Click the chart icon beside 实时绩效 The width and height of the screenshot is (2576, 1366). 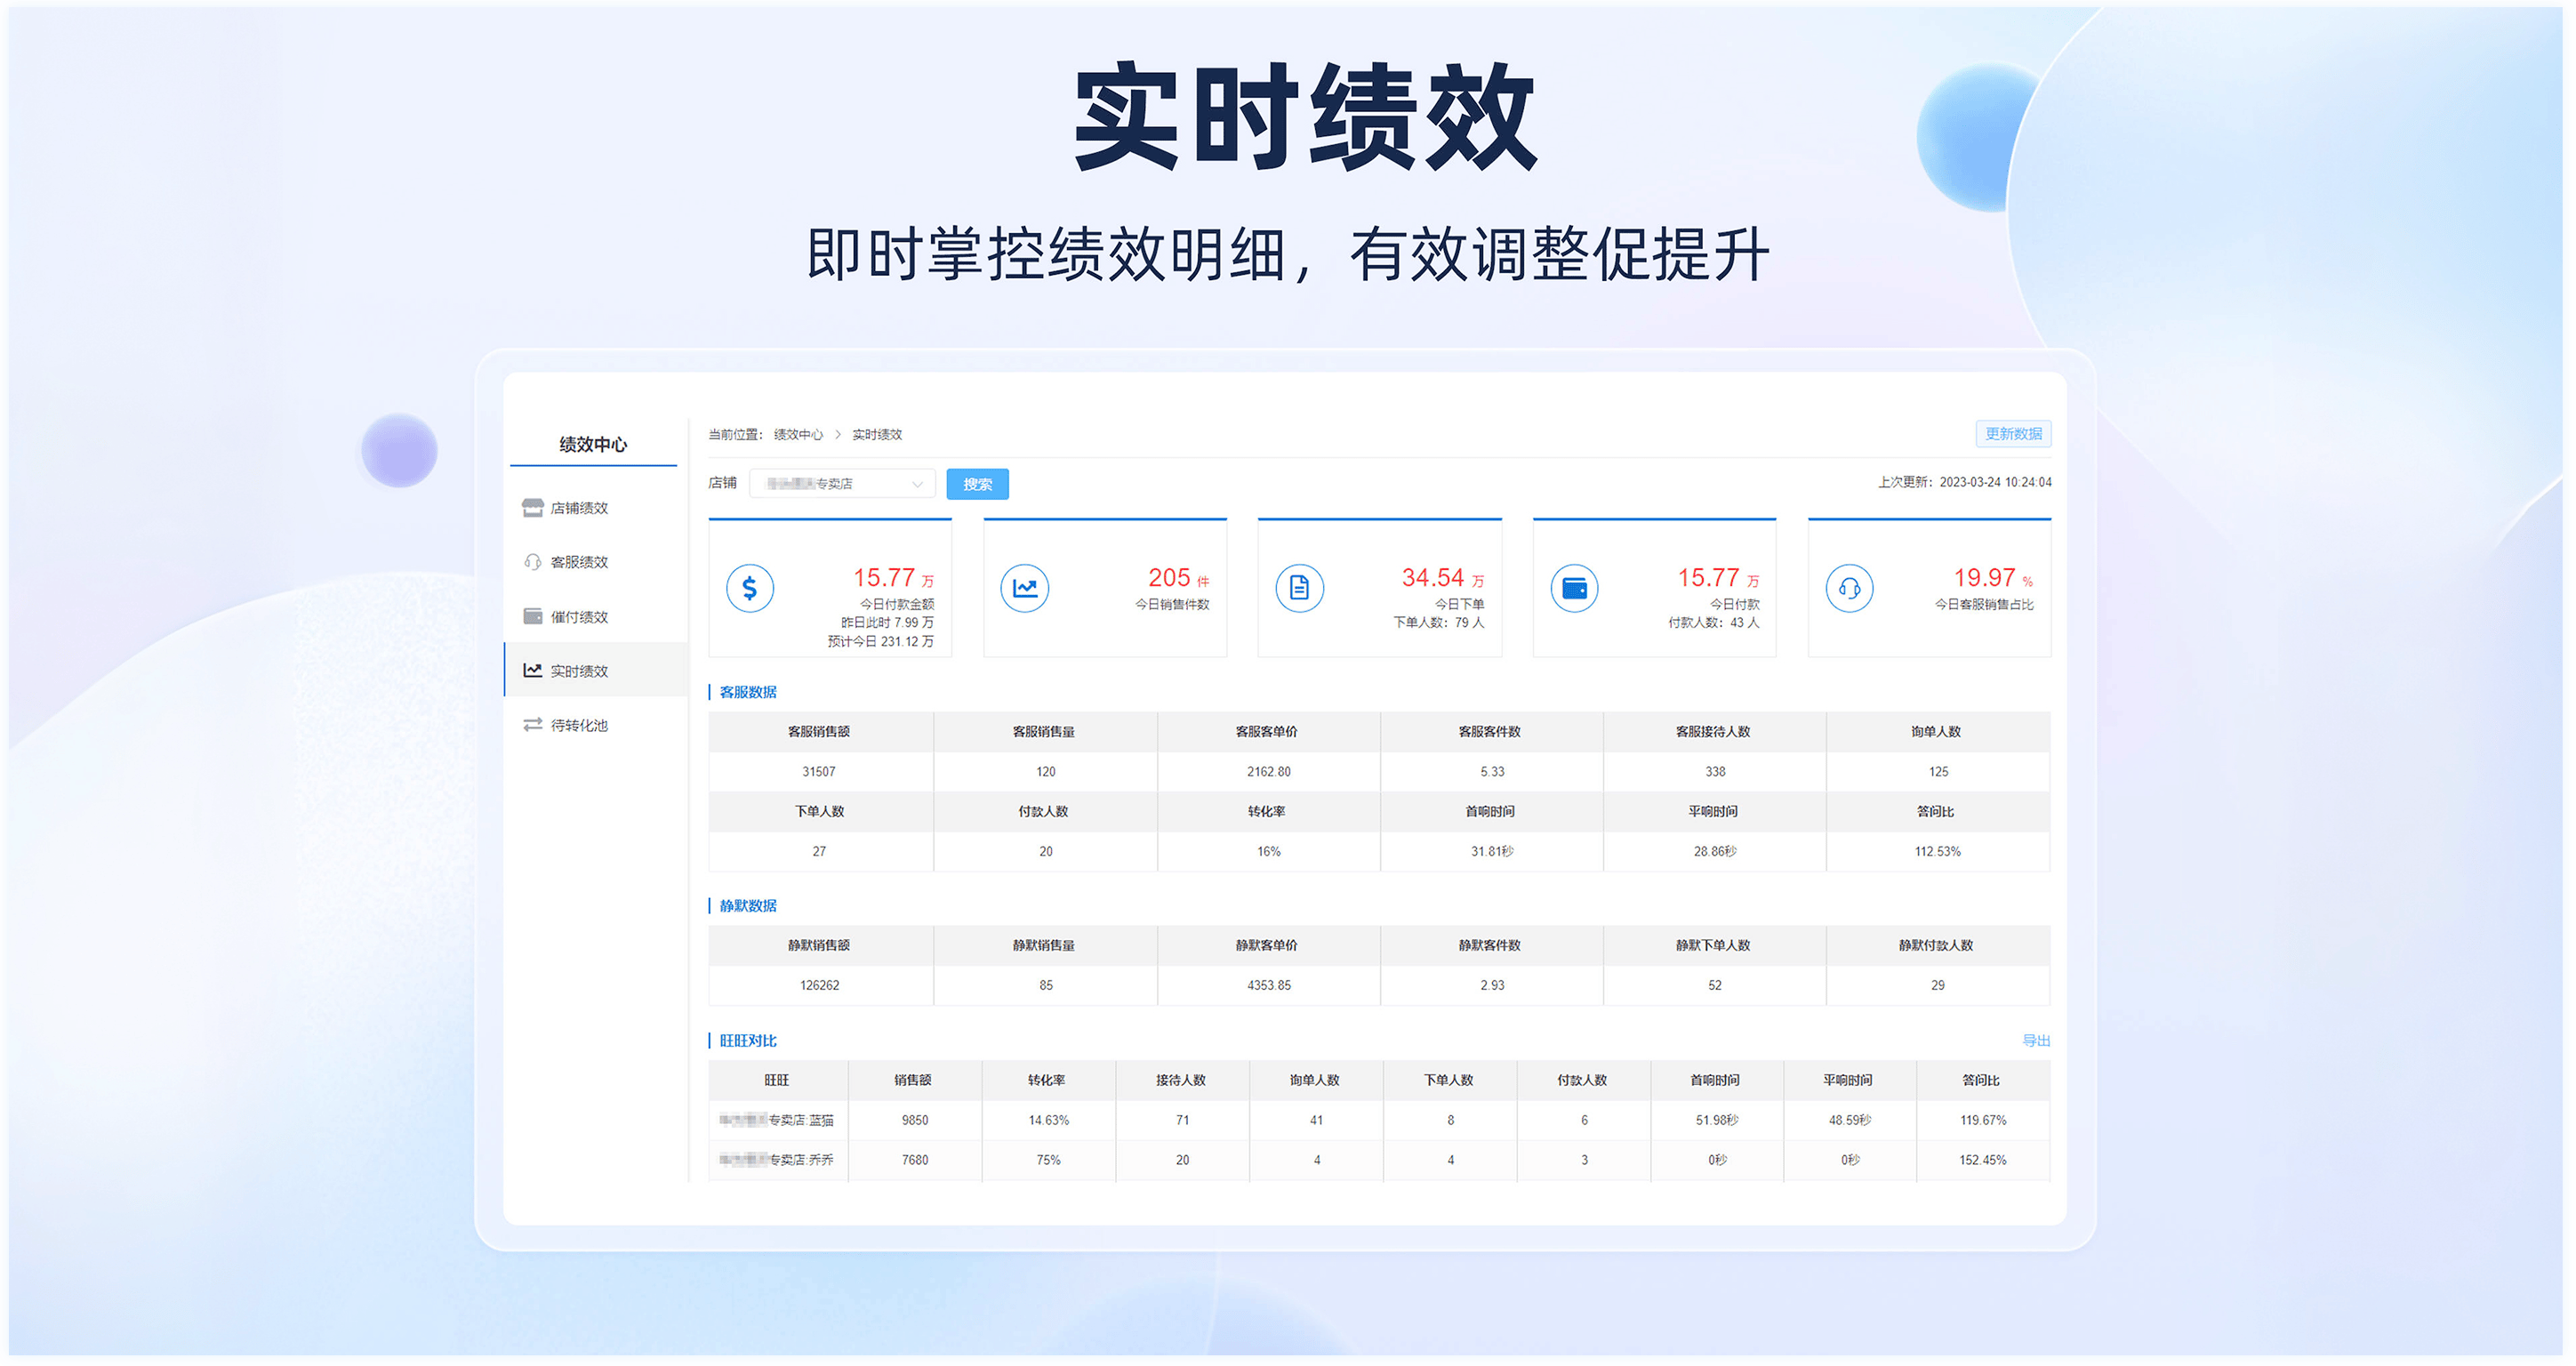point(532,670)
